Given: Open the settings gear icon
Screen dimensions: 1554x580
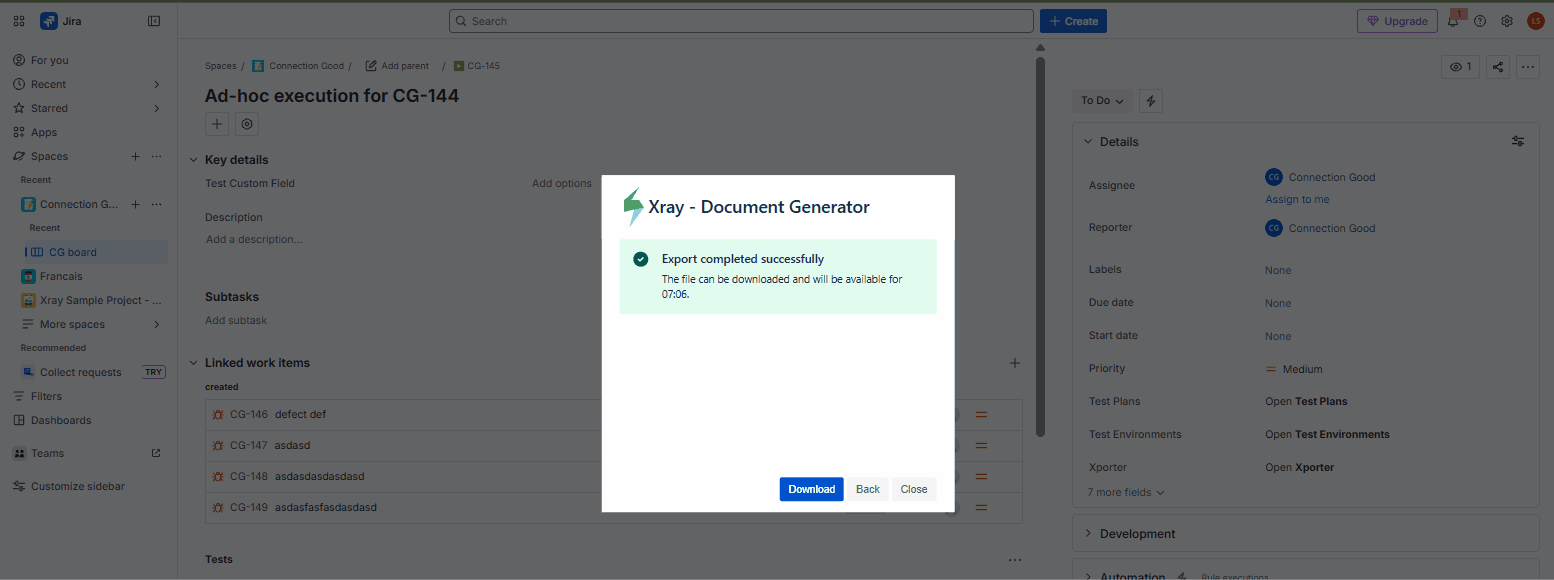Looking at the screenshot, I should (x=1507, y=21).
